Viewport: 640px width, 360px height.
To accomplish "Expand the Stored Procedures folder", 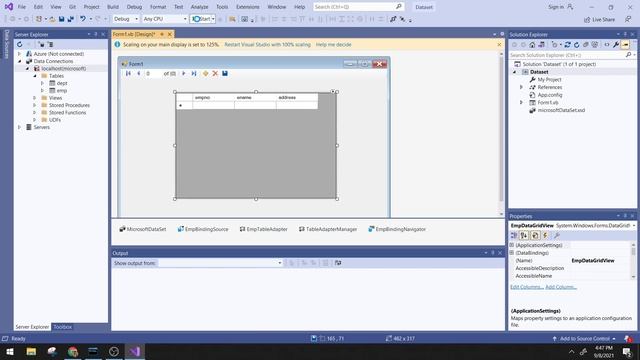I will (x=35, y=105).
